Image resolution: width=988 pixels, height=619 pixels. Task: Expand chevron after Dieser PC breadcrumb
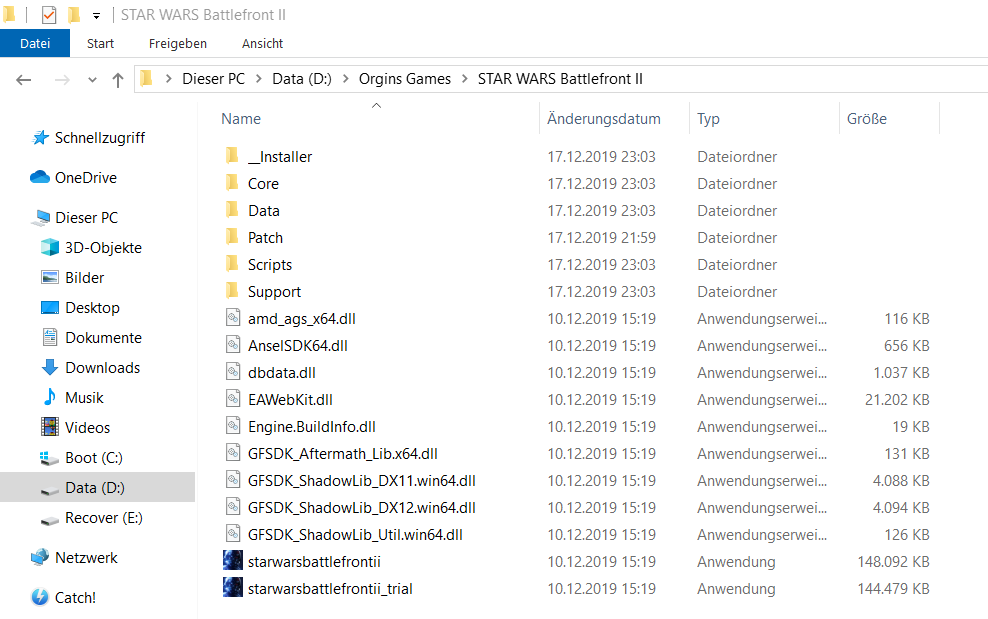coord(258,79)
